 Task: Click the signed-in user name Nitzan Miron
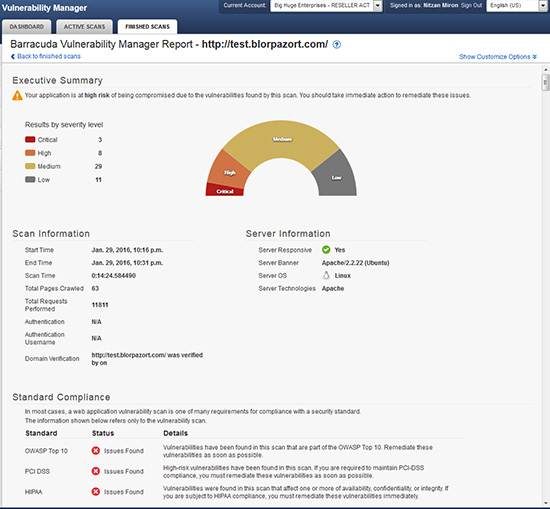pos(441,6)
